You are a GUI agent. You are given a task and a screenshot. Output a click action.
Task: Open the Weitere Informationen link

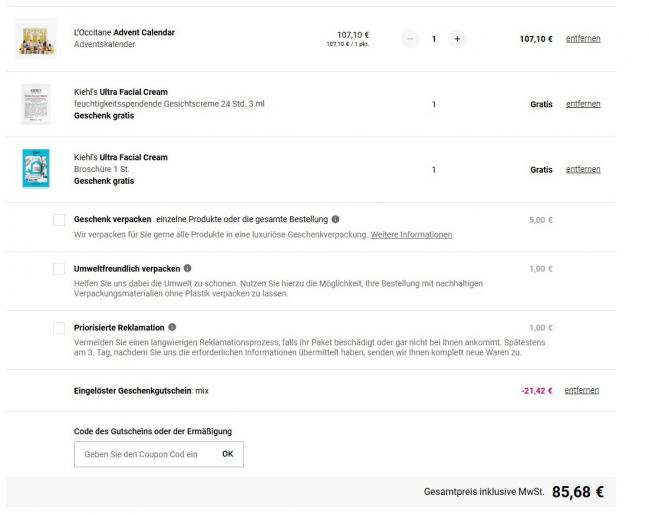[411, 234]
